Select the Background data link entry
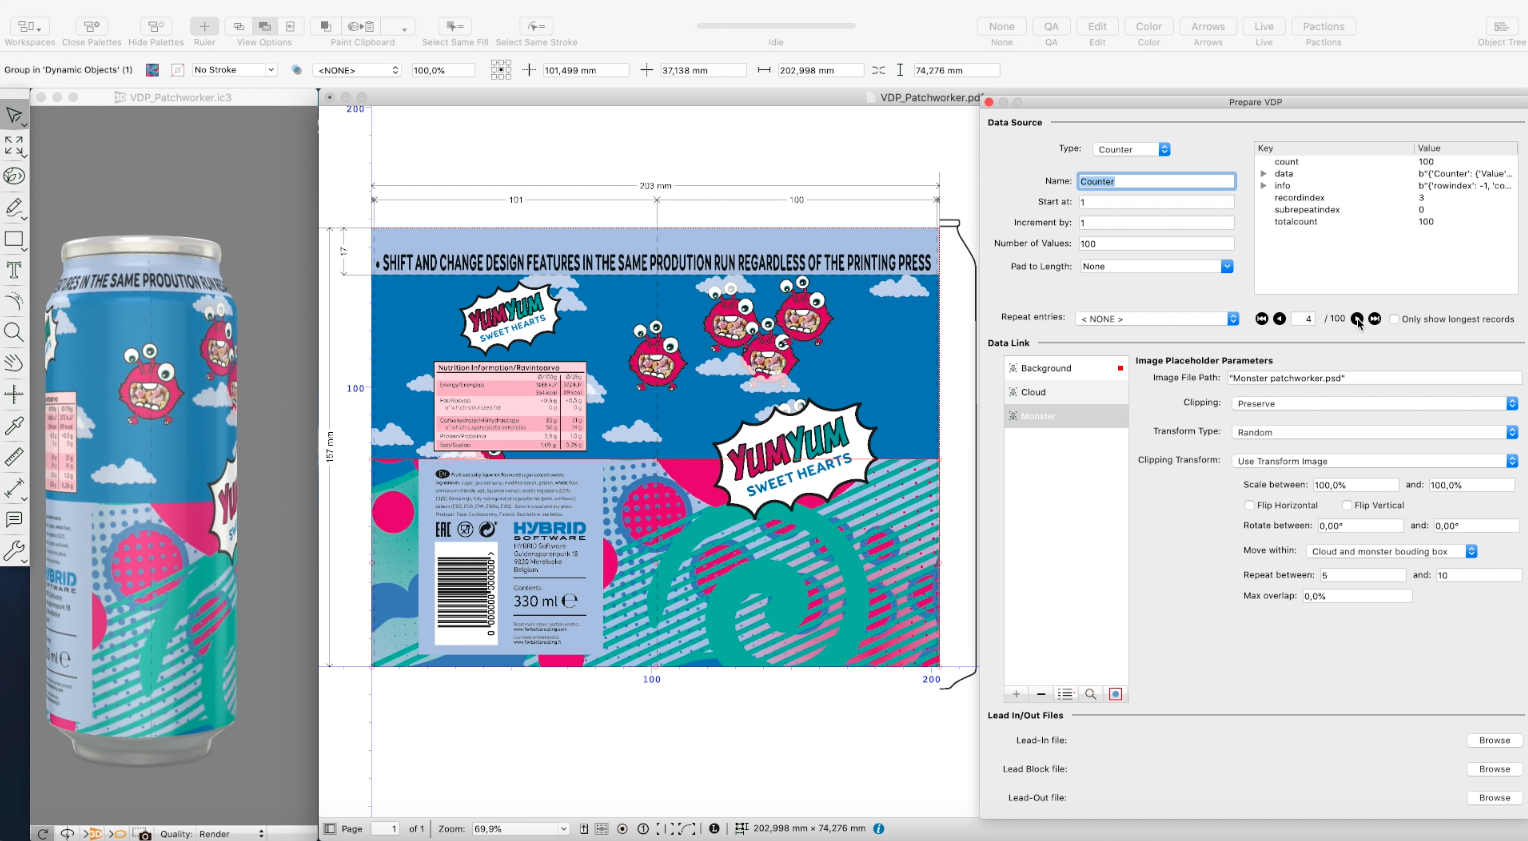 pos(1045,368)
